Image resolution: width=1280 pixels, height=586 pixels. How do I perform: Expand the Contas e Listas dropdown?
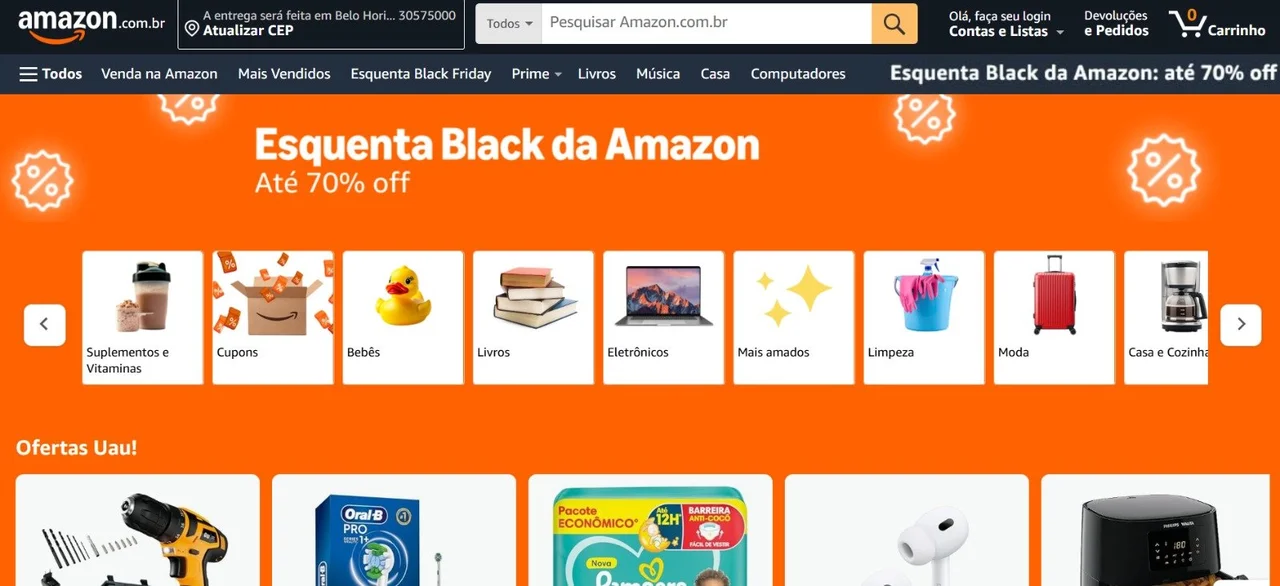click(x=1006, y=24)
